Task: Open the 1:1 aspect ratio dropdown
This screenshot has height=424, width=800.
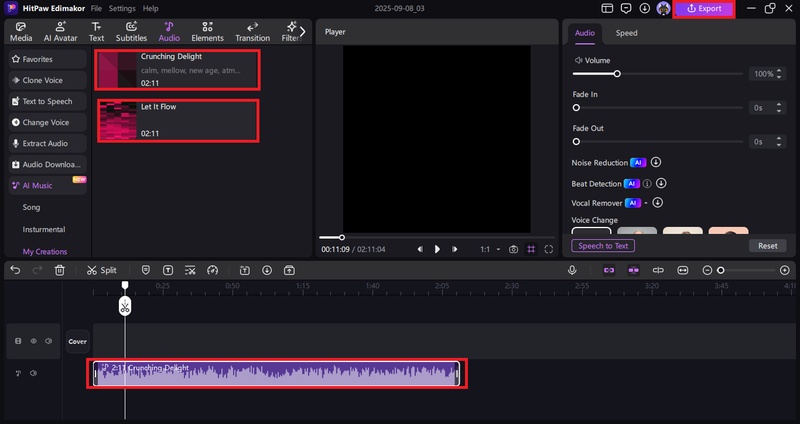Action: pos(490,250)
